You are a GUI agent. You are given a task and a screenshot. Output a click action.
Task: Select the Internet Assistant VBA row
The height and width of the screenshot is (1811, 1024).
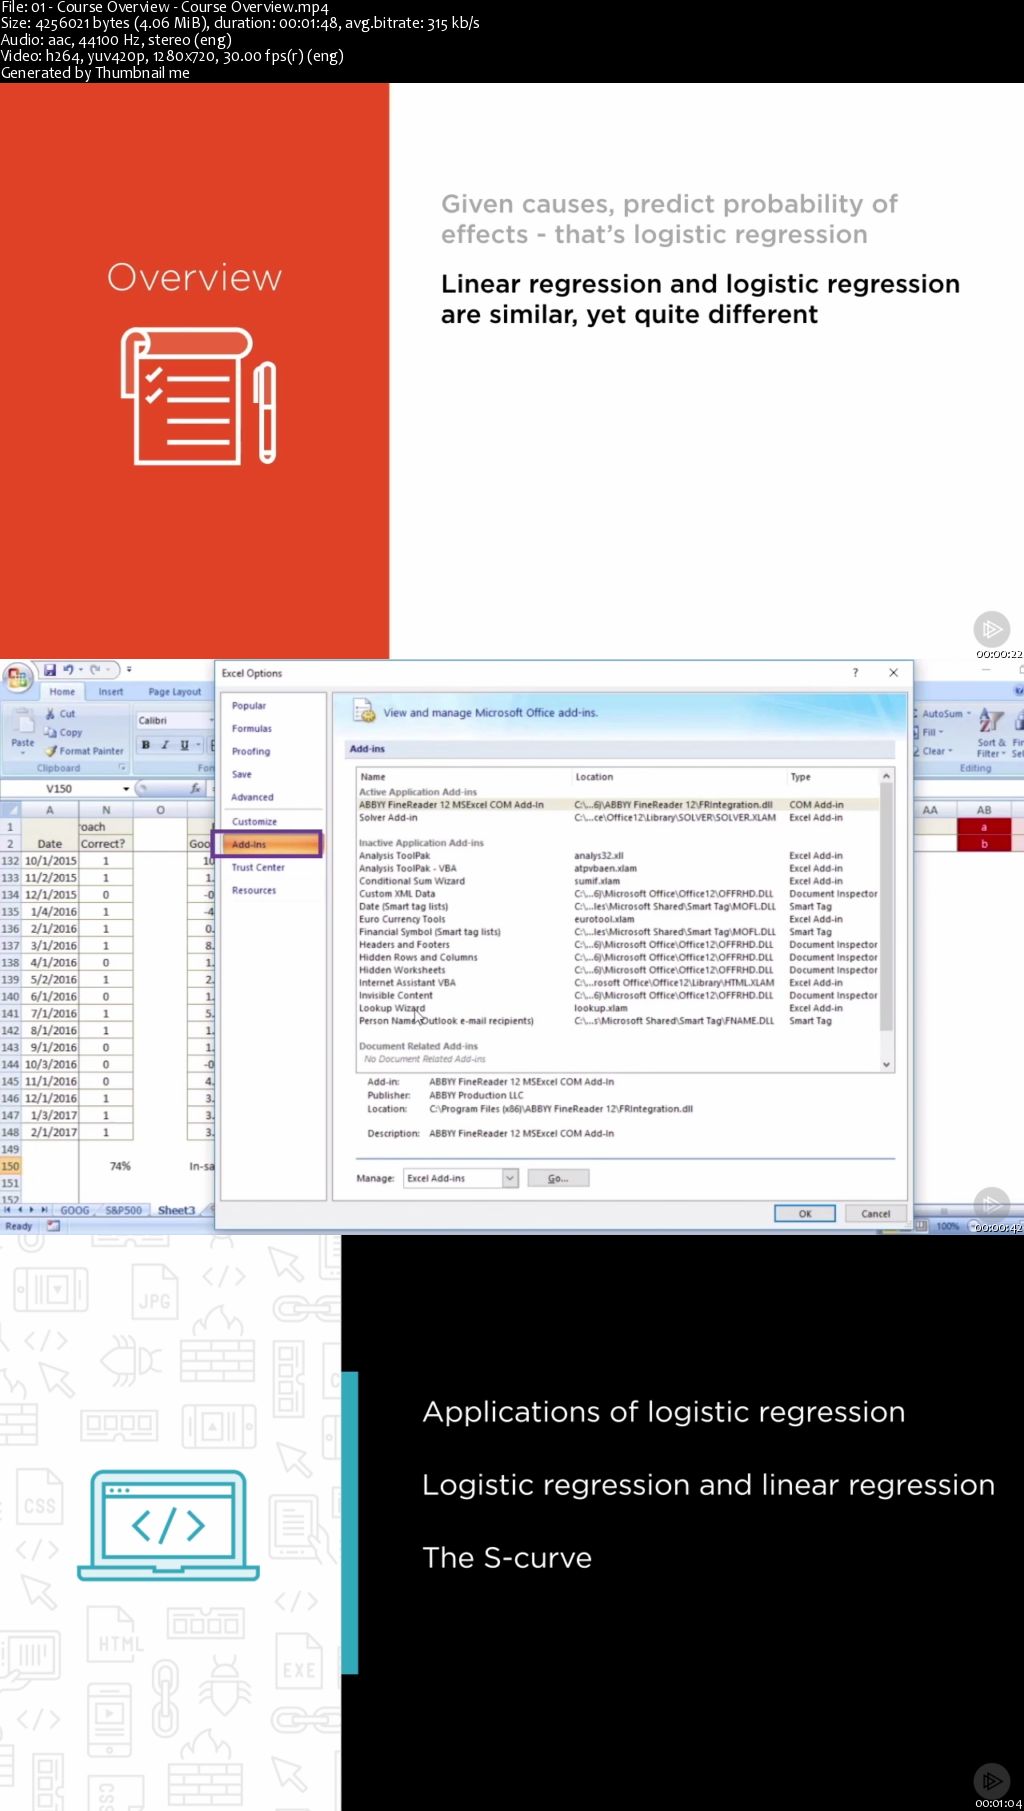(x=618, y=983)
